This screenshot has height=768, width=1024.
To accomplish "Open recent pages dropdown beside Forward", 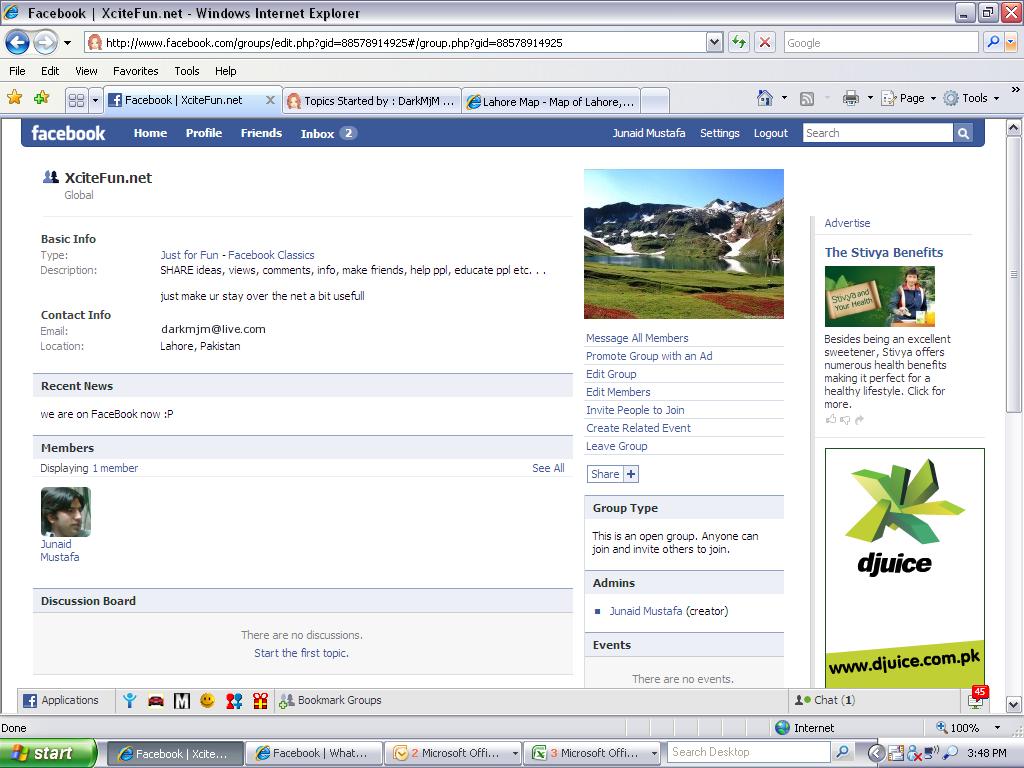I will (x=67, y=43).
